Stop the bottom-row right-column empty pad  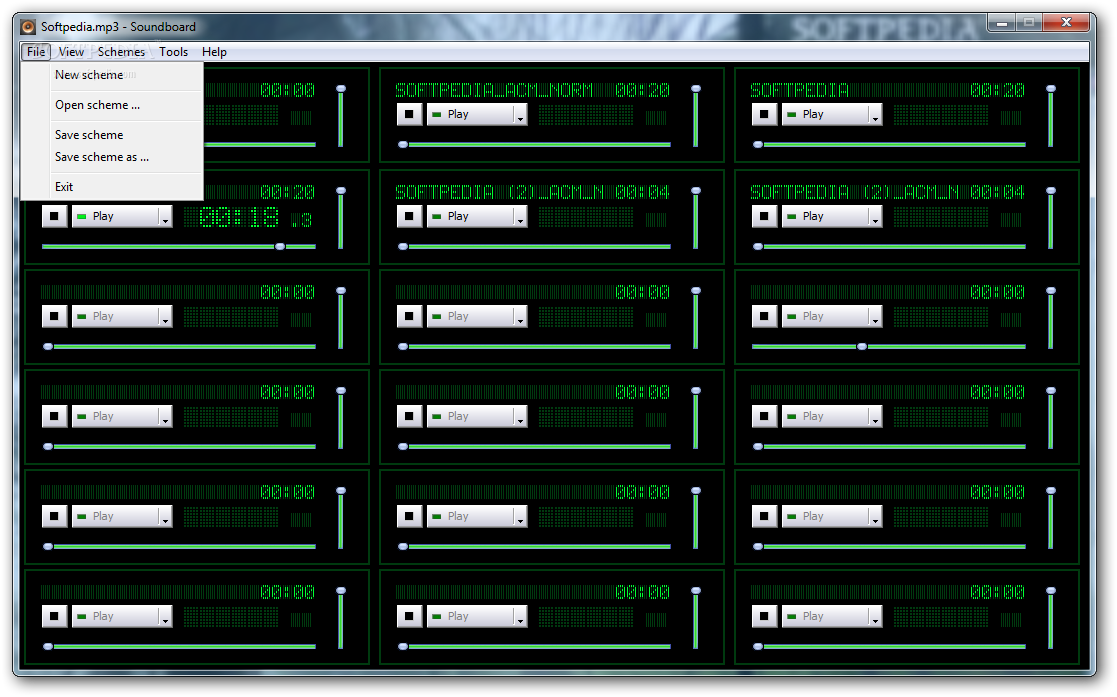pyautogui.click(x=764, y=616)
